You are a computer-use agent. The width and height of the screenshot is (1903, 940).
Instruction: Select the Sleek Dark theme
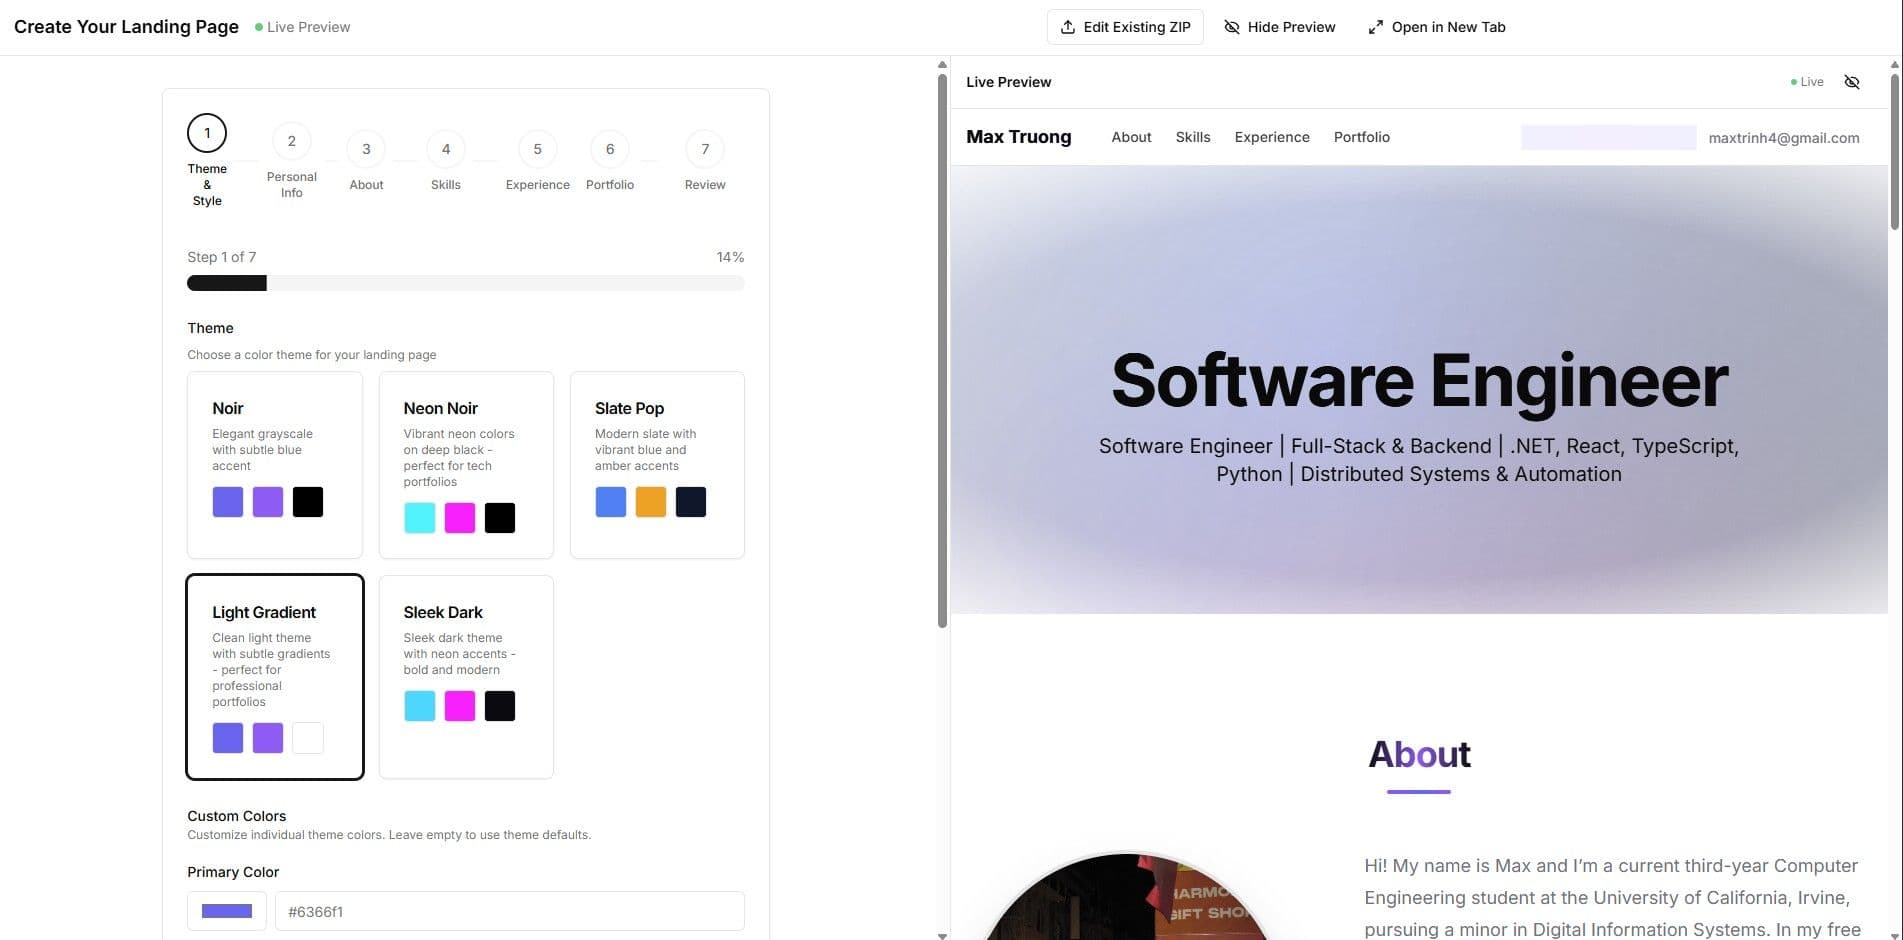[x=466, y=676]
